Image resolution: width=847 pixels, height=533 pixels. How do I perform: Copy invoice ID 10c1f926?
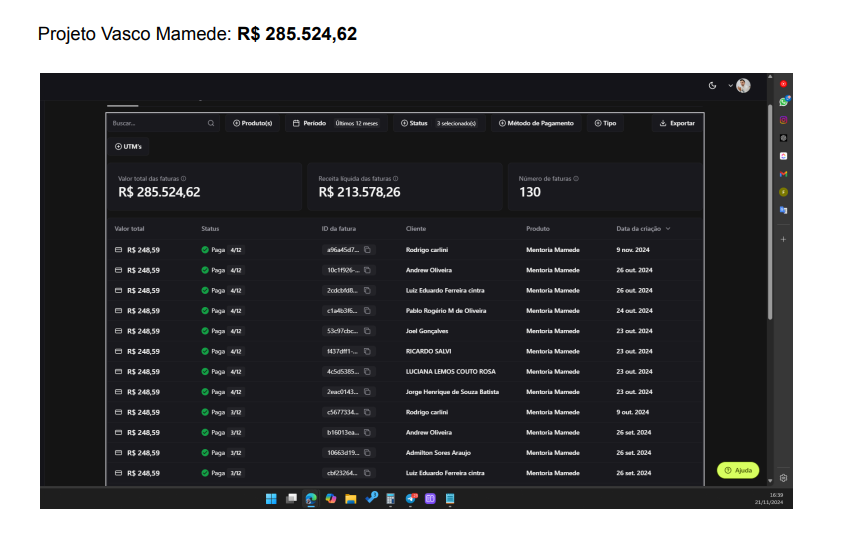(367, 270)
